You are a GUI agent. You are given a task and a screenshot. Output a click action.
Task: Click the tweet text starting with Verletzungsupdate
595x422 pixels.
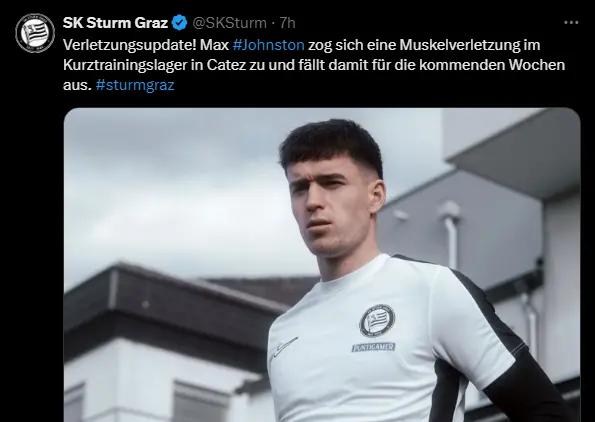click(x=314, y=65)
